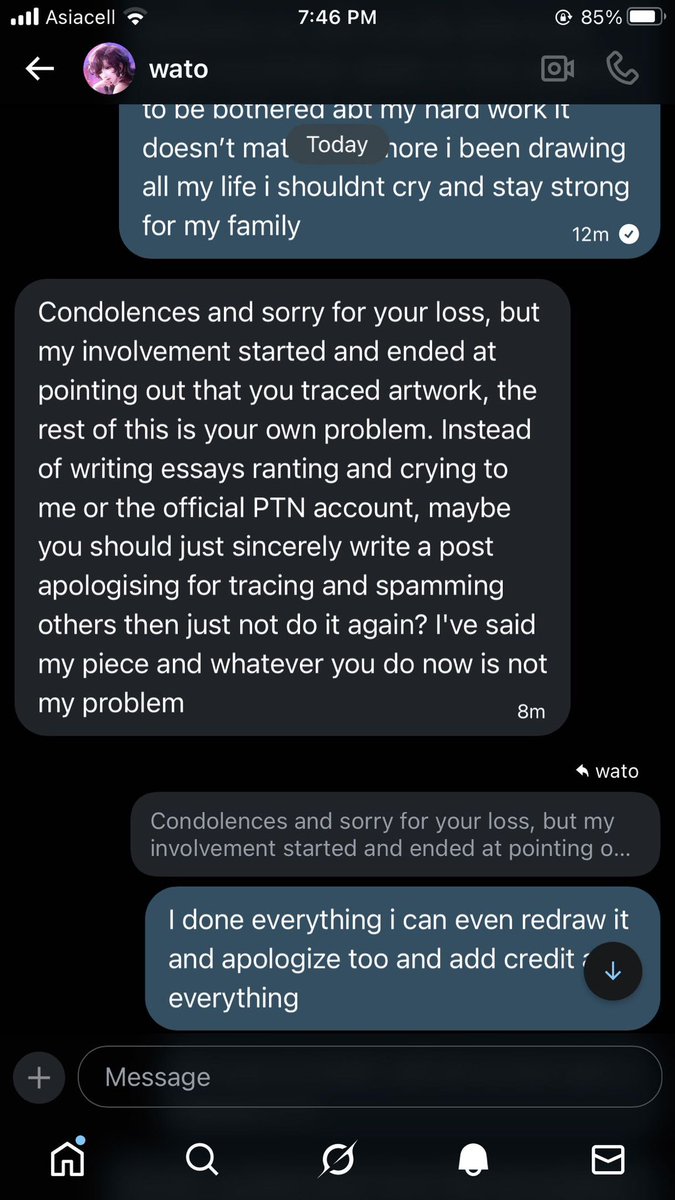Select the long Condolences message bubble
Viewport: 675px width, 1200px height.
[x=293, y=507]
